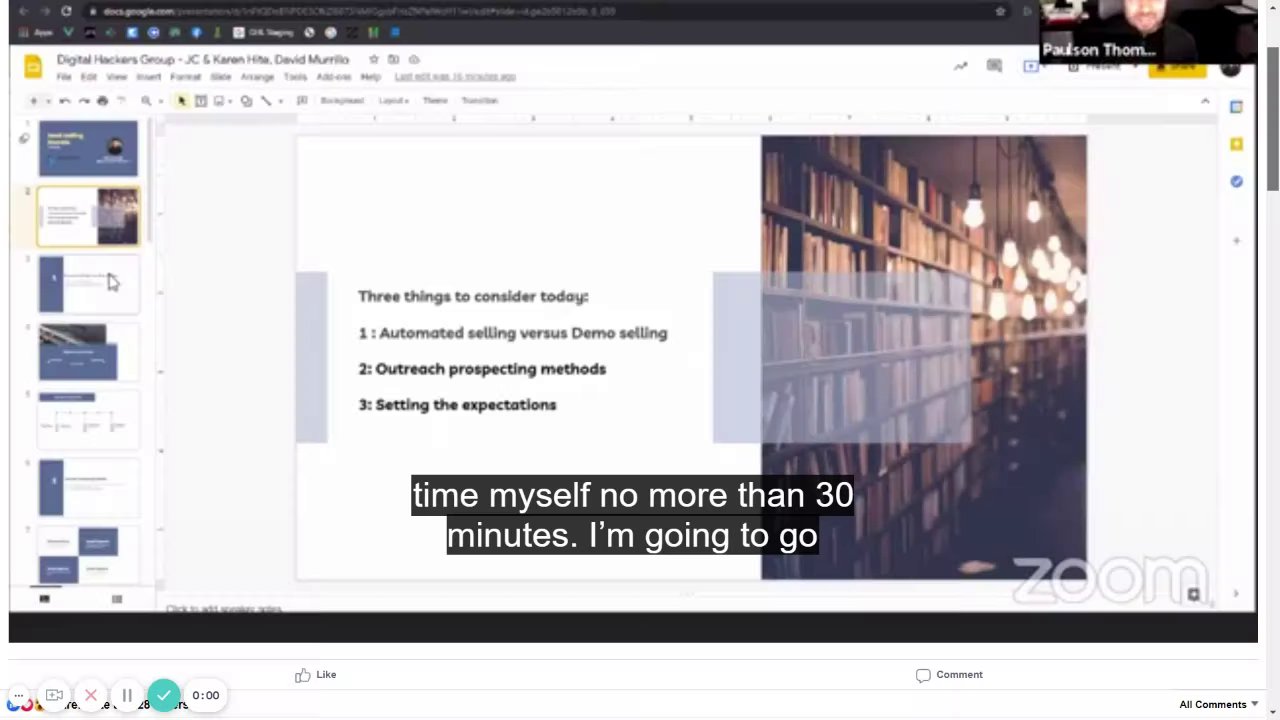Select the text box tool
The width and height of the screenshot is (1280, 720).
[200, 101]
